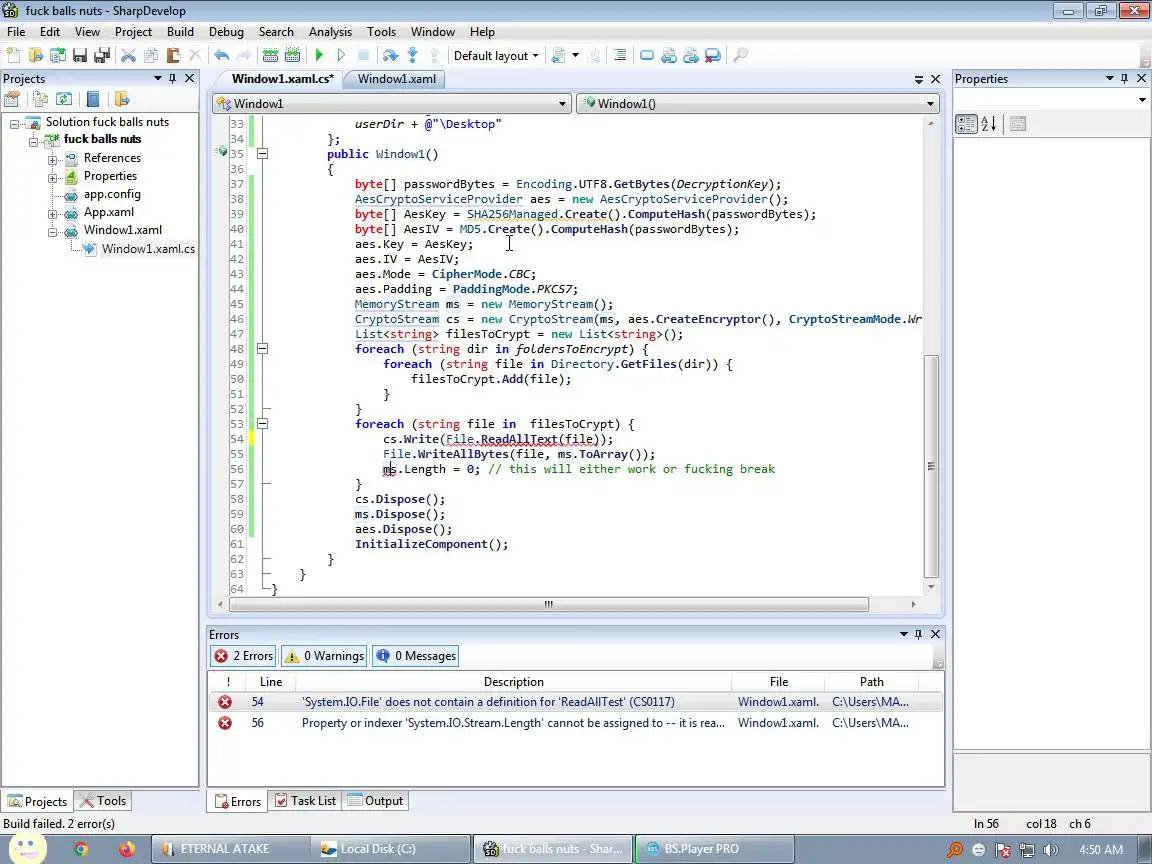Viewport: 1152px width, 864px height.
Task: Click the Projects panel refresh icon
Action: [64, 99]
